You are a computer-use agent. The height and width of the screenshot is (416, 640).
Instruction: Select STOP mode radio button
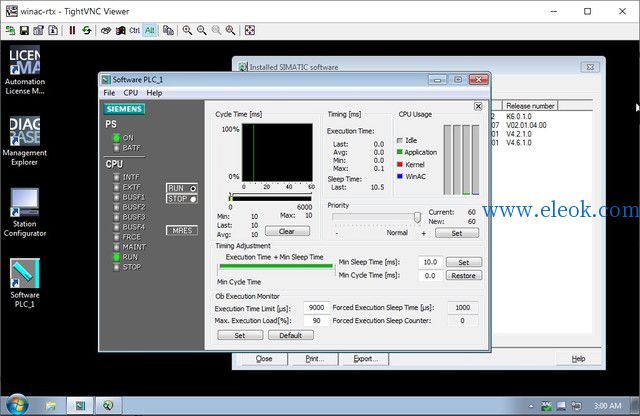tap(182, 199)
